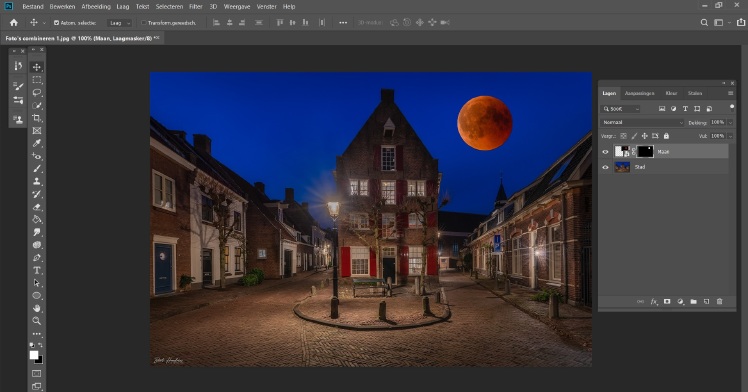The width and height of the screenshot is (748, 392).
Task: Open Layers panel flyout menu
Action: (730, 93)
